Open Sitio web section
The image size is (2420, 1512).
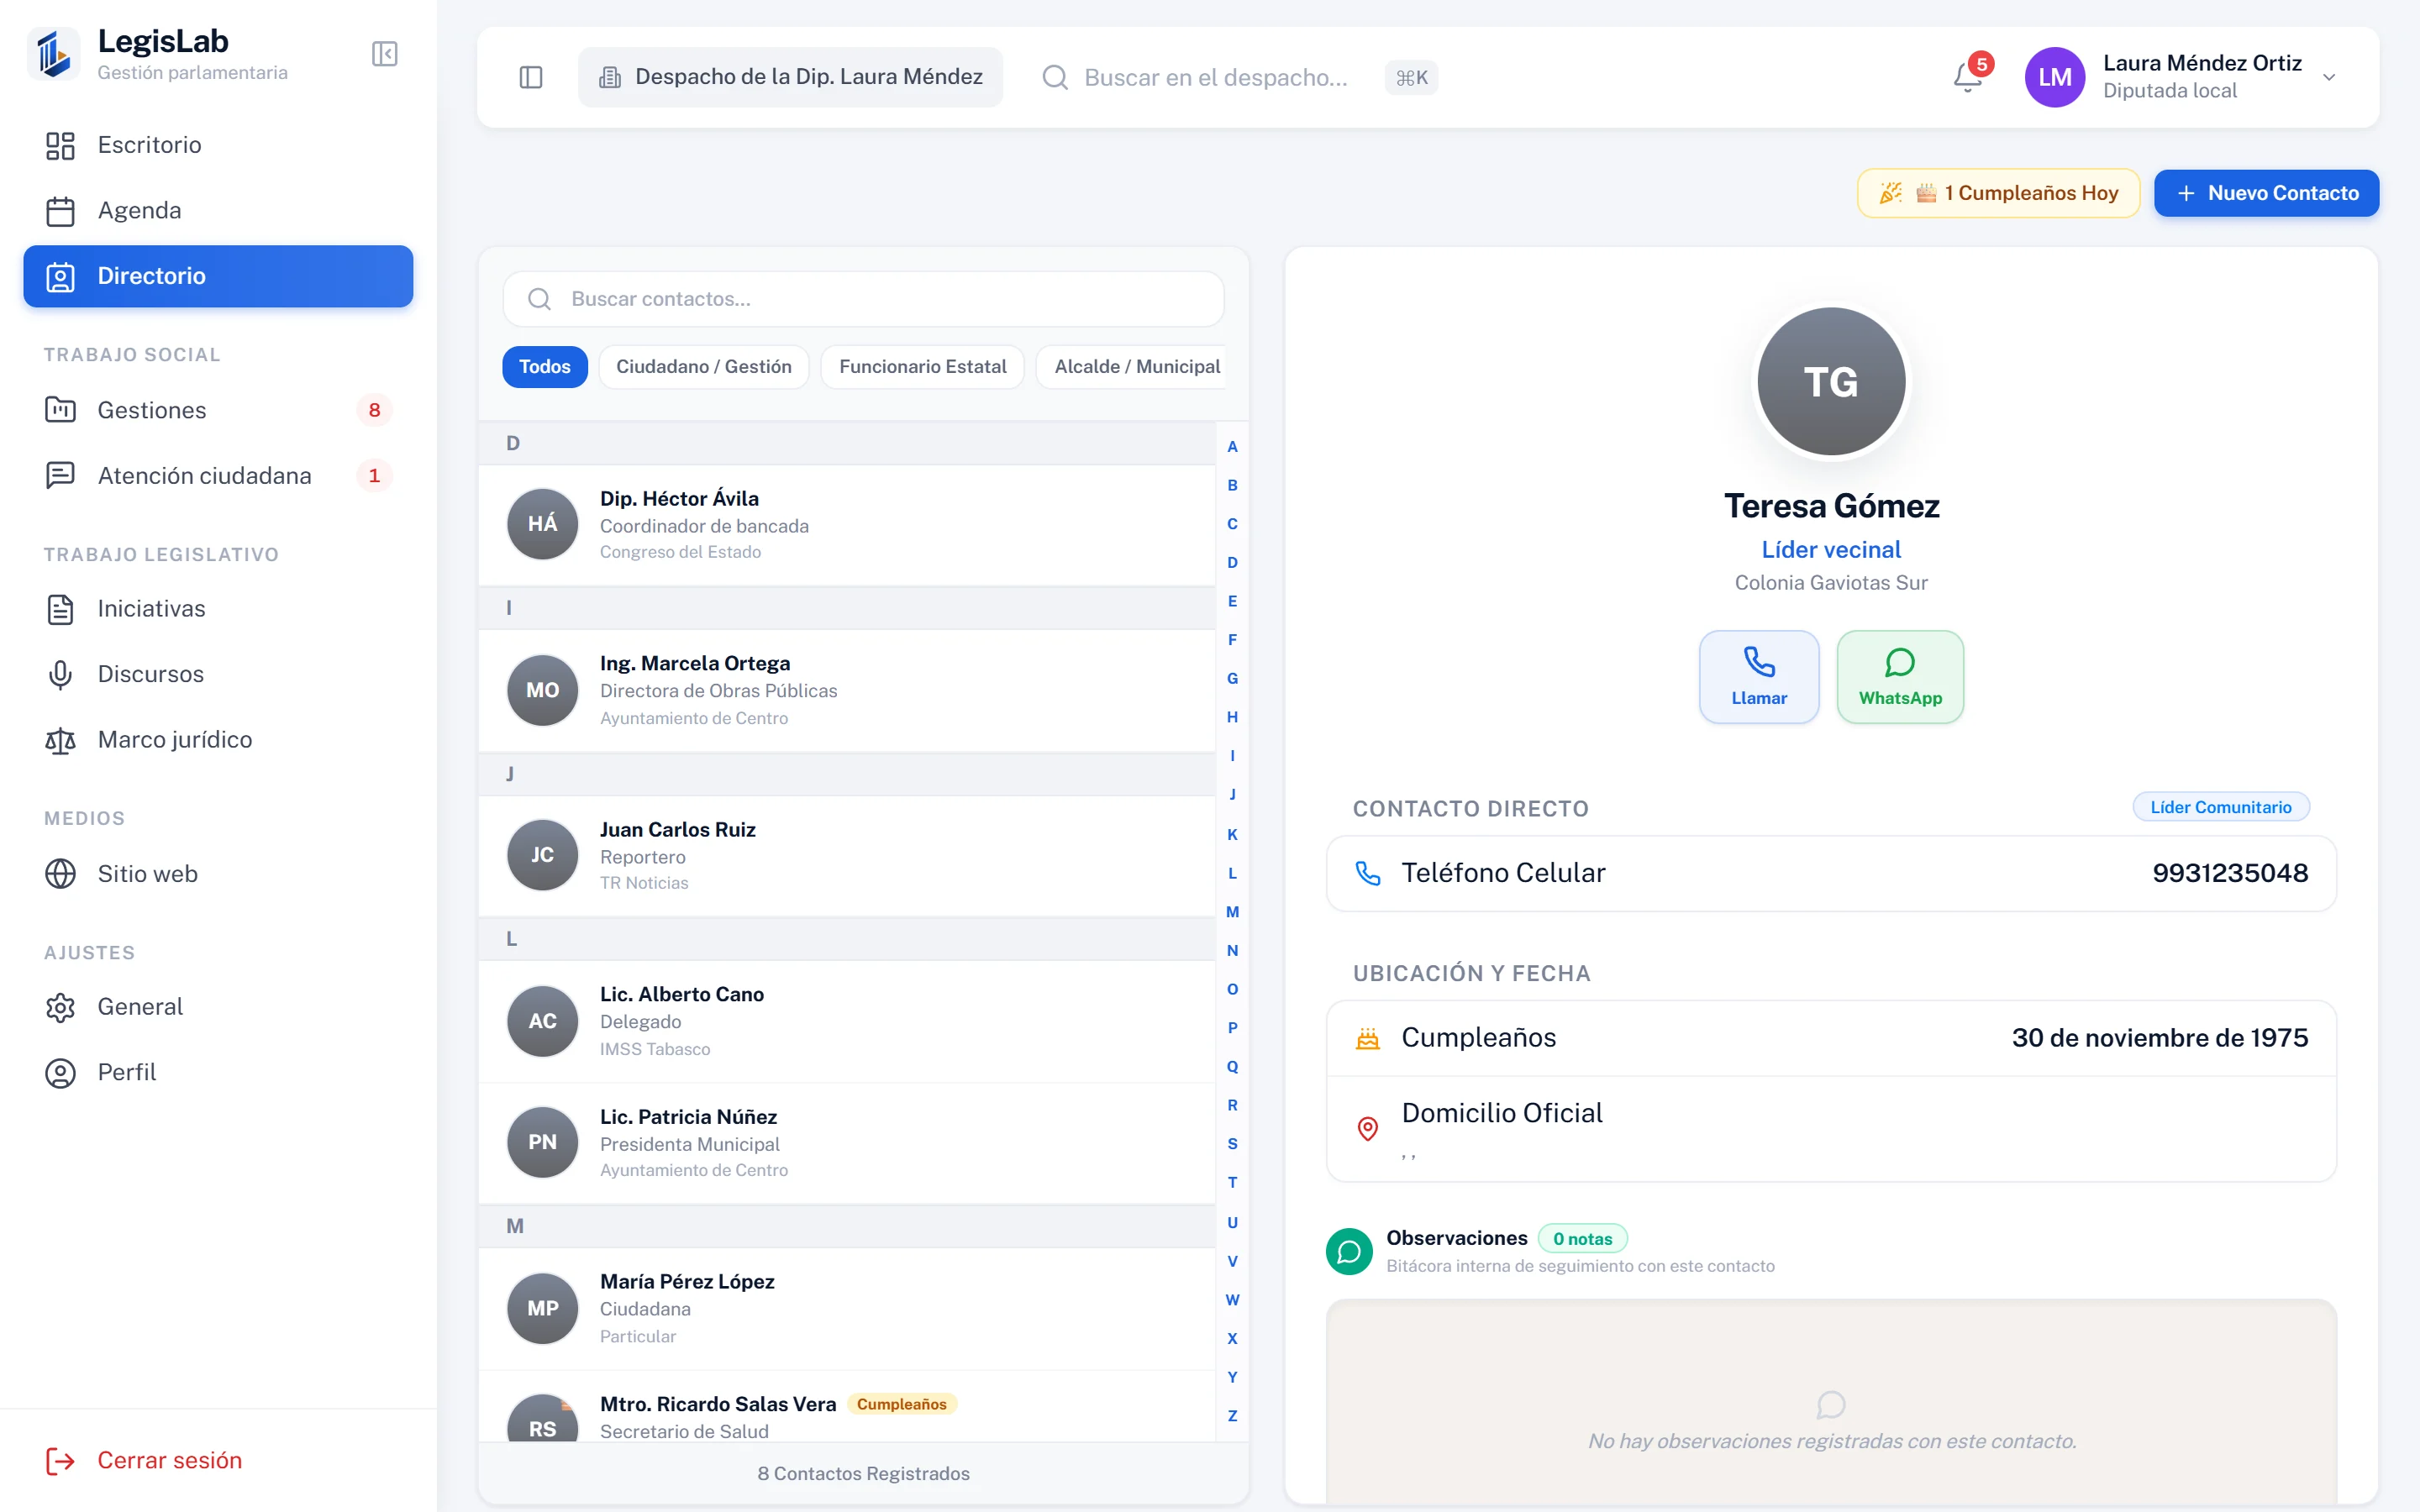pos(218,874)
